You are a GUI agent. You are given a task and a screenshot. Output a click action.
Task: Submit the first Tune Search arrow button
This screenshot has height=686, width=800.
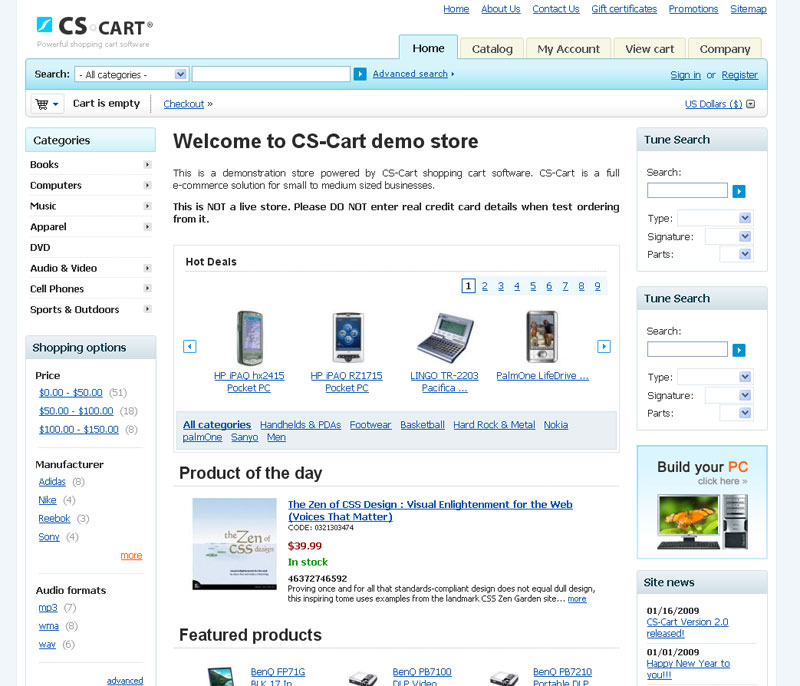(739, 191)
